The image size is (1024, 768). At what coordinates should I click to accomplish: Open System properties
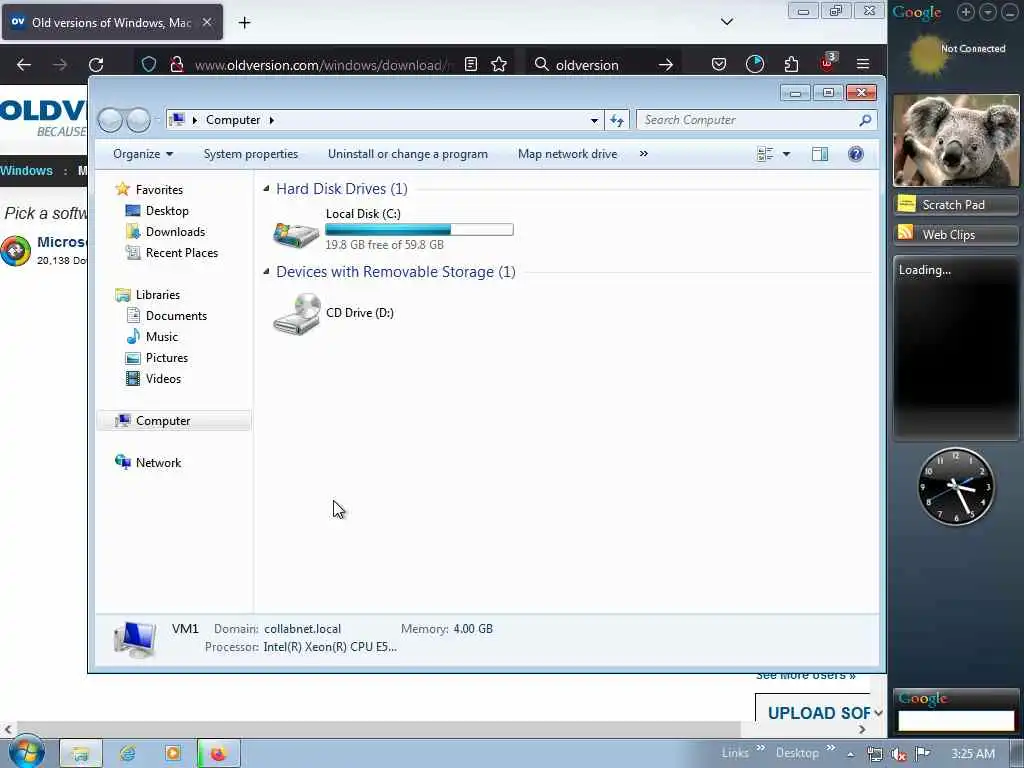251,154
